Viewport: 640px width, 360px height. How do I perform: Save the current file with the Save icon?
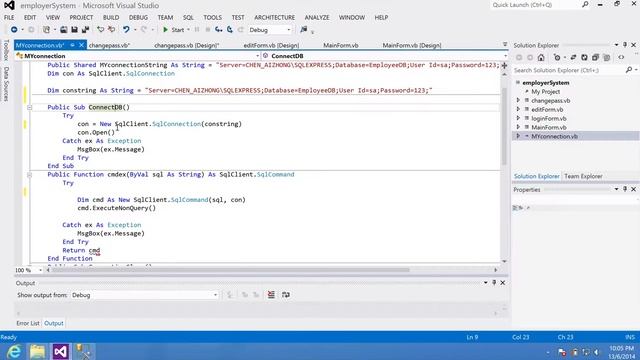click(74, 30)
